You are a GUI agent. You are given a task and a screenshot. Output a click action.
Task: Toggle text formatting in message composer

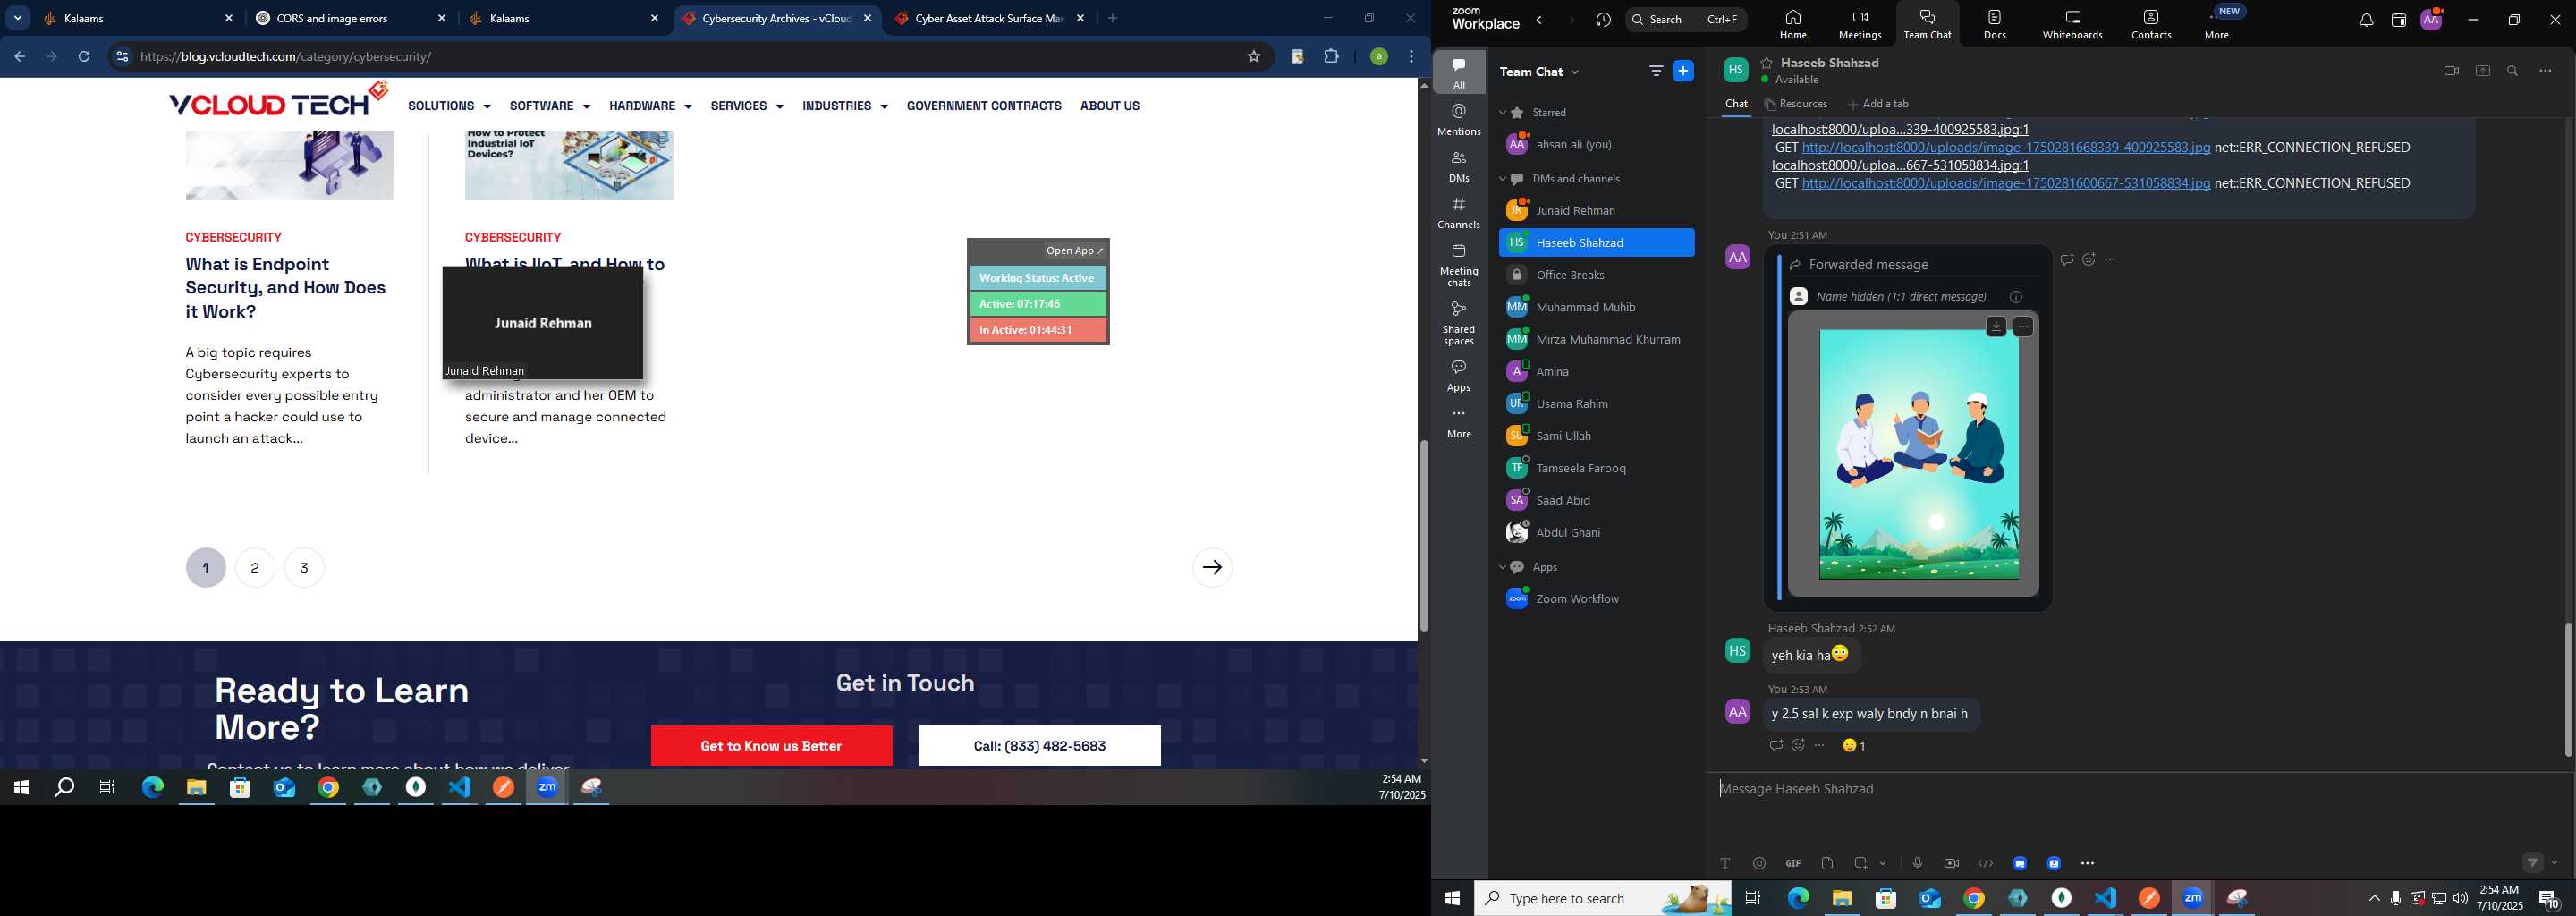tap(1724, 863)
